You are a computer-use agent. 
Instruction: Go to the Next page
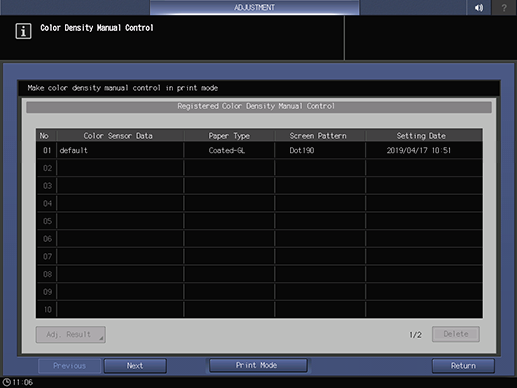[135, 366]
